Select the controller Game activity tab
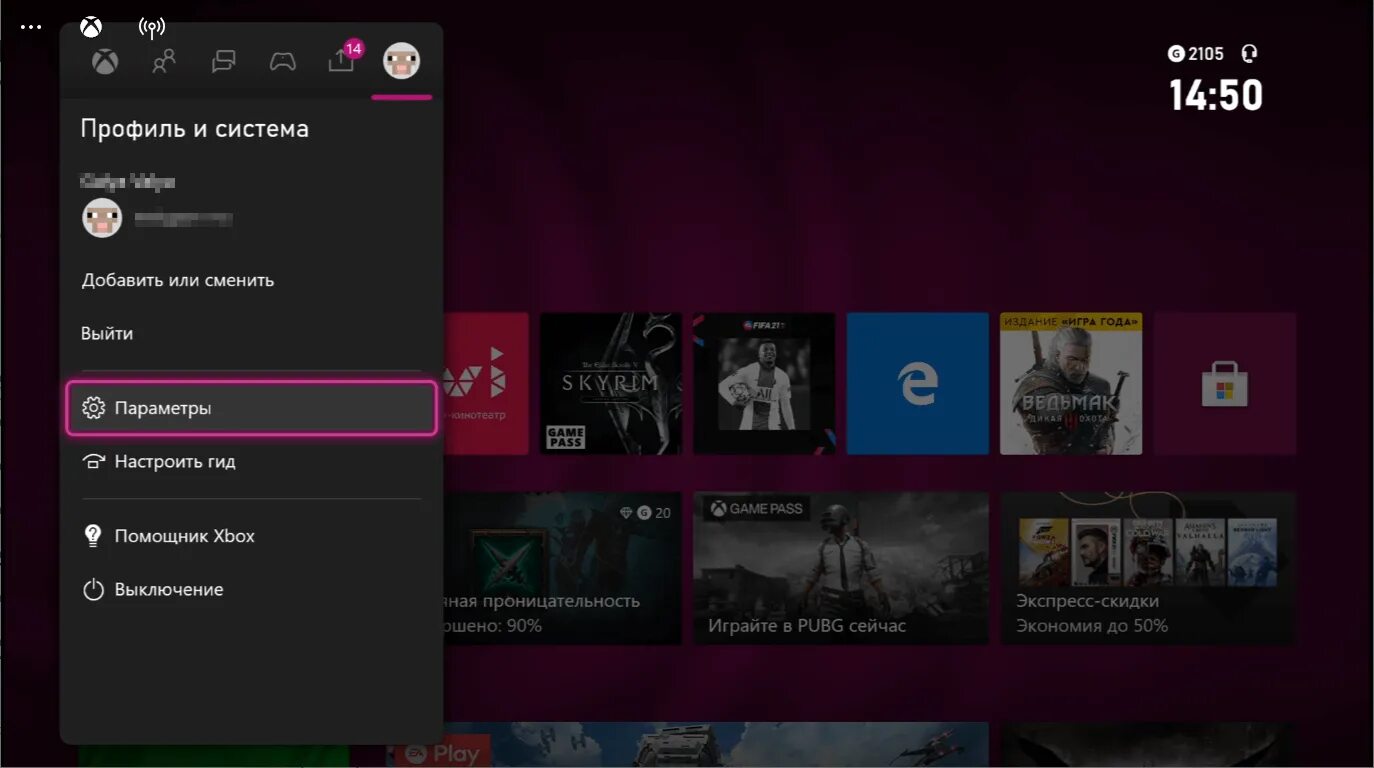This screenshot has width=1374, height=768. (283, 62)
